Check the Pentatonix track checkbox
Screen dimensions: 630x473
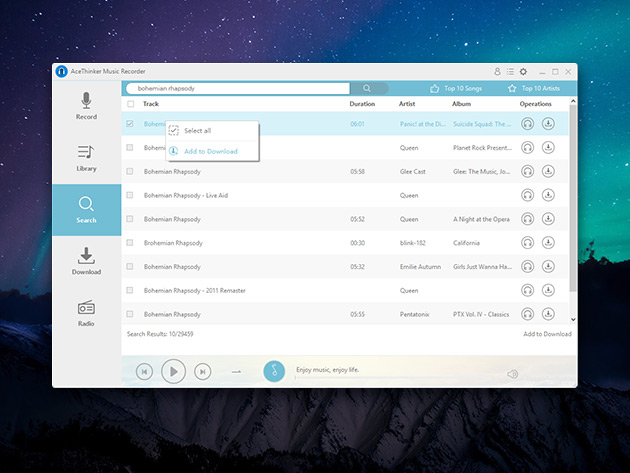coord(130,313)
